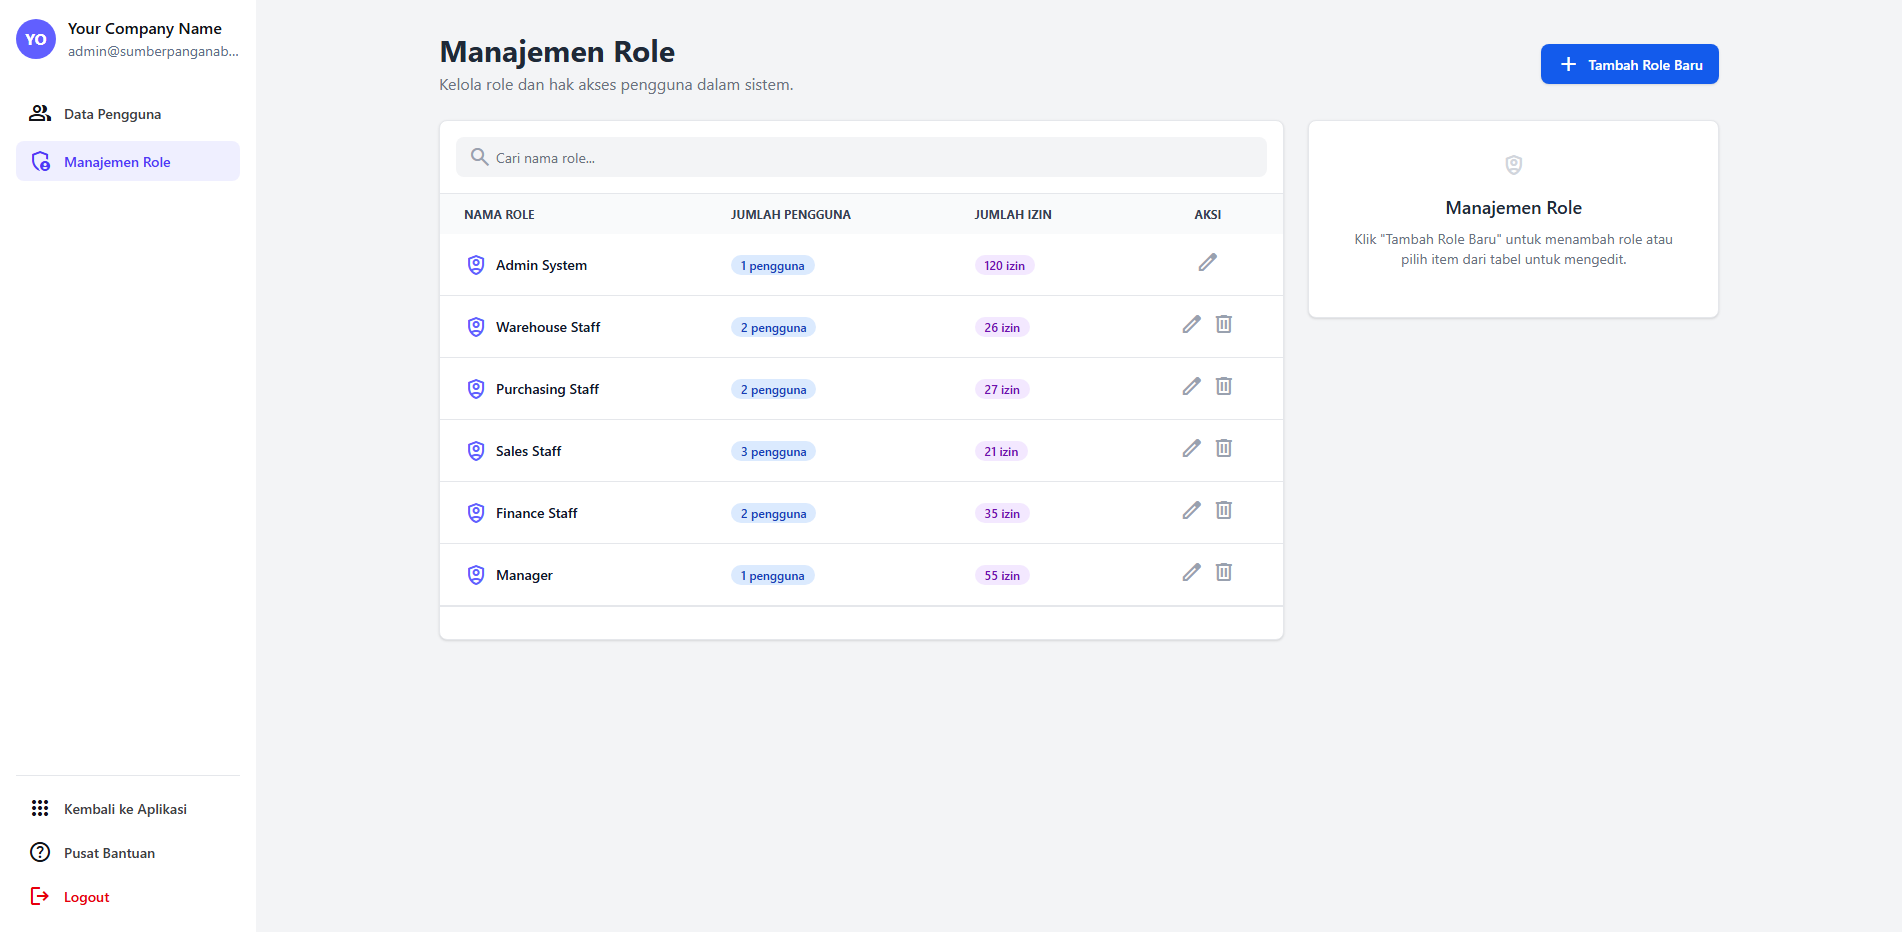Select Manajemen Role sidebar item
1902x932 pixels.
pos(117,162)
